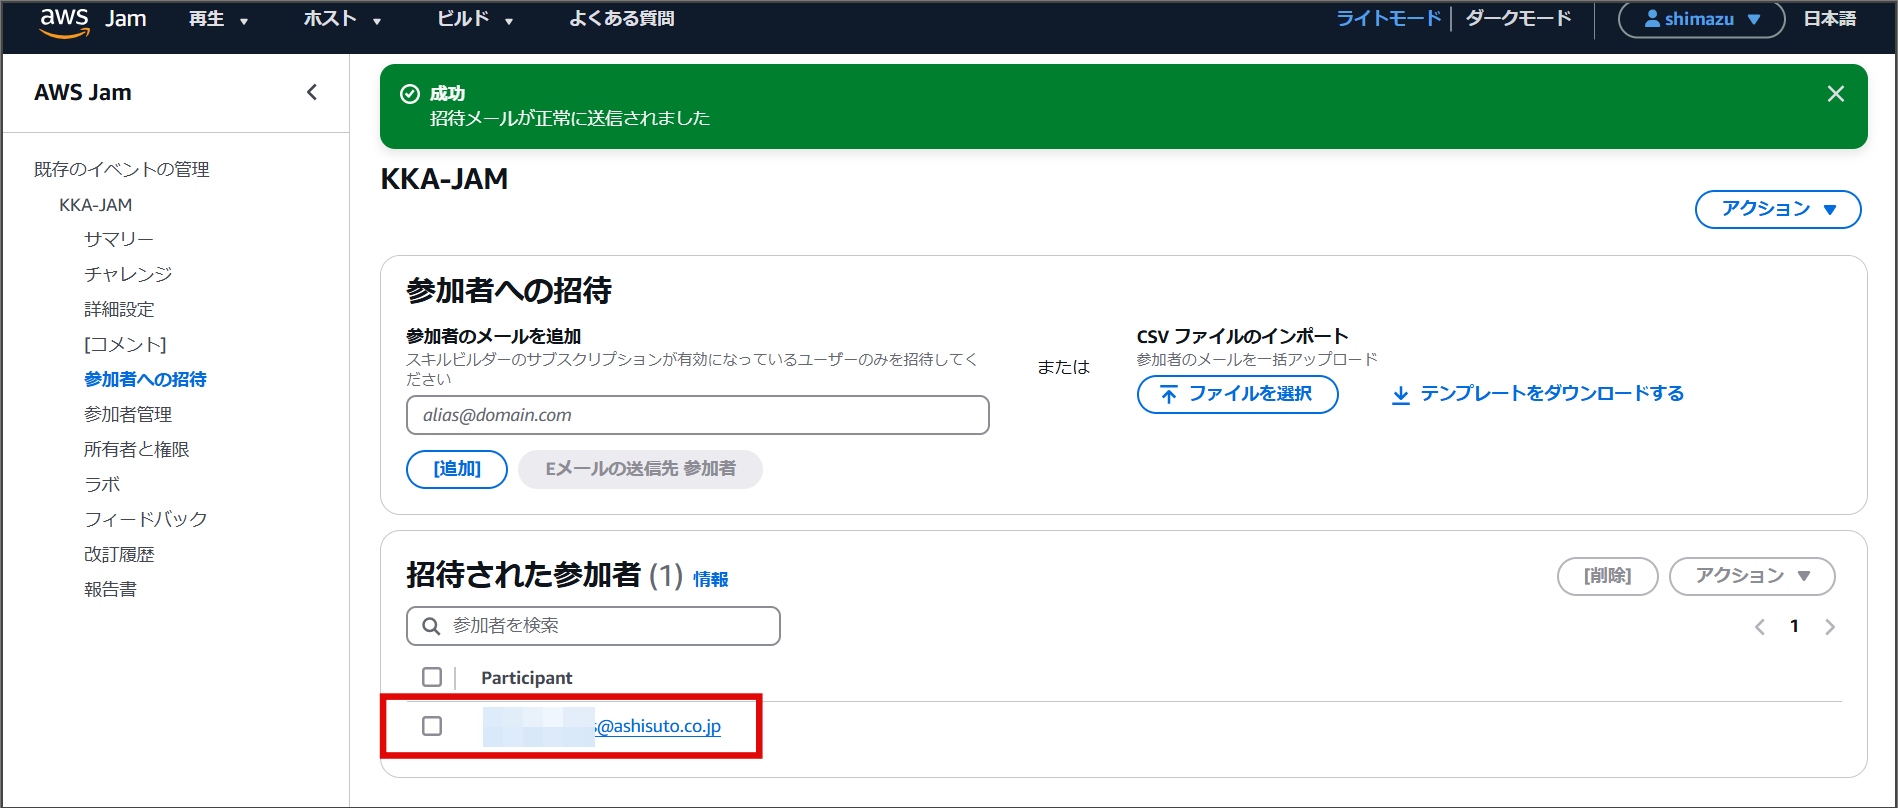This screenshot has width=1898, height=808.
Task: Focus the alias@domain.com email input field
Action: point(697,415)
